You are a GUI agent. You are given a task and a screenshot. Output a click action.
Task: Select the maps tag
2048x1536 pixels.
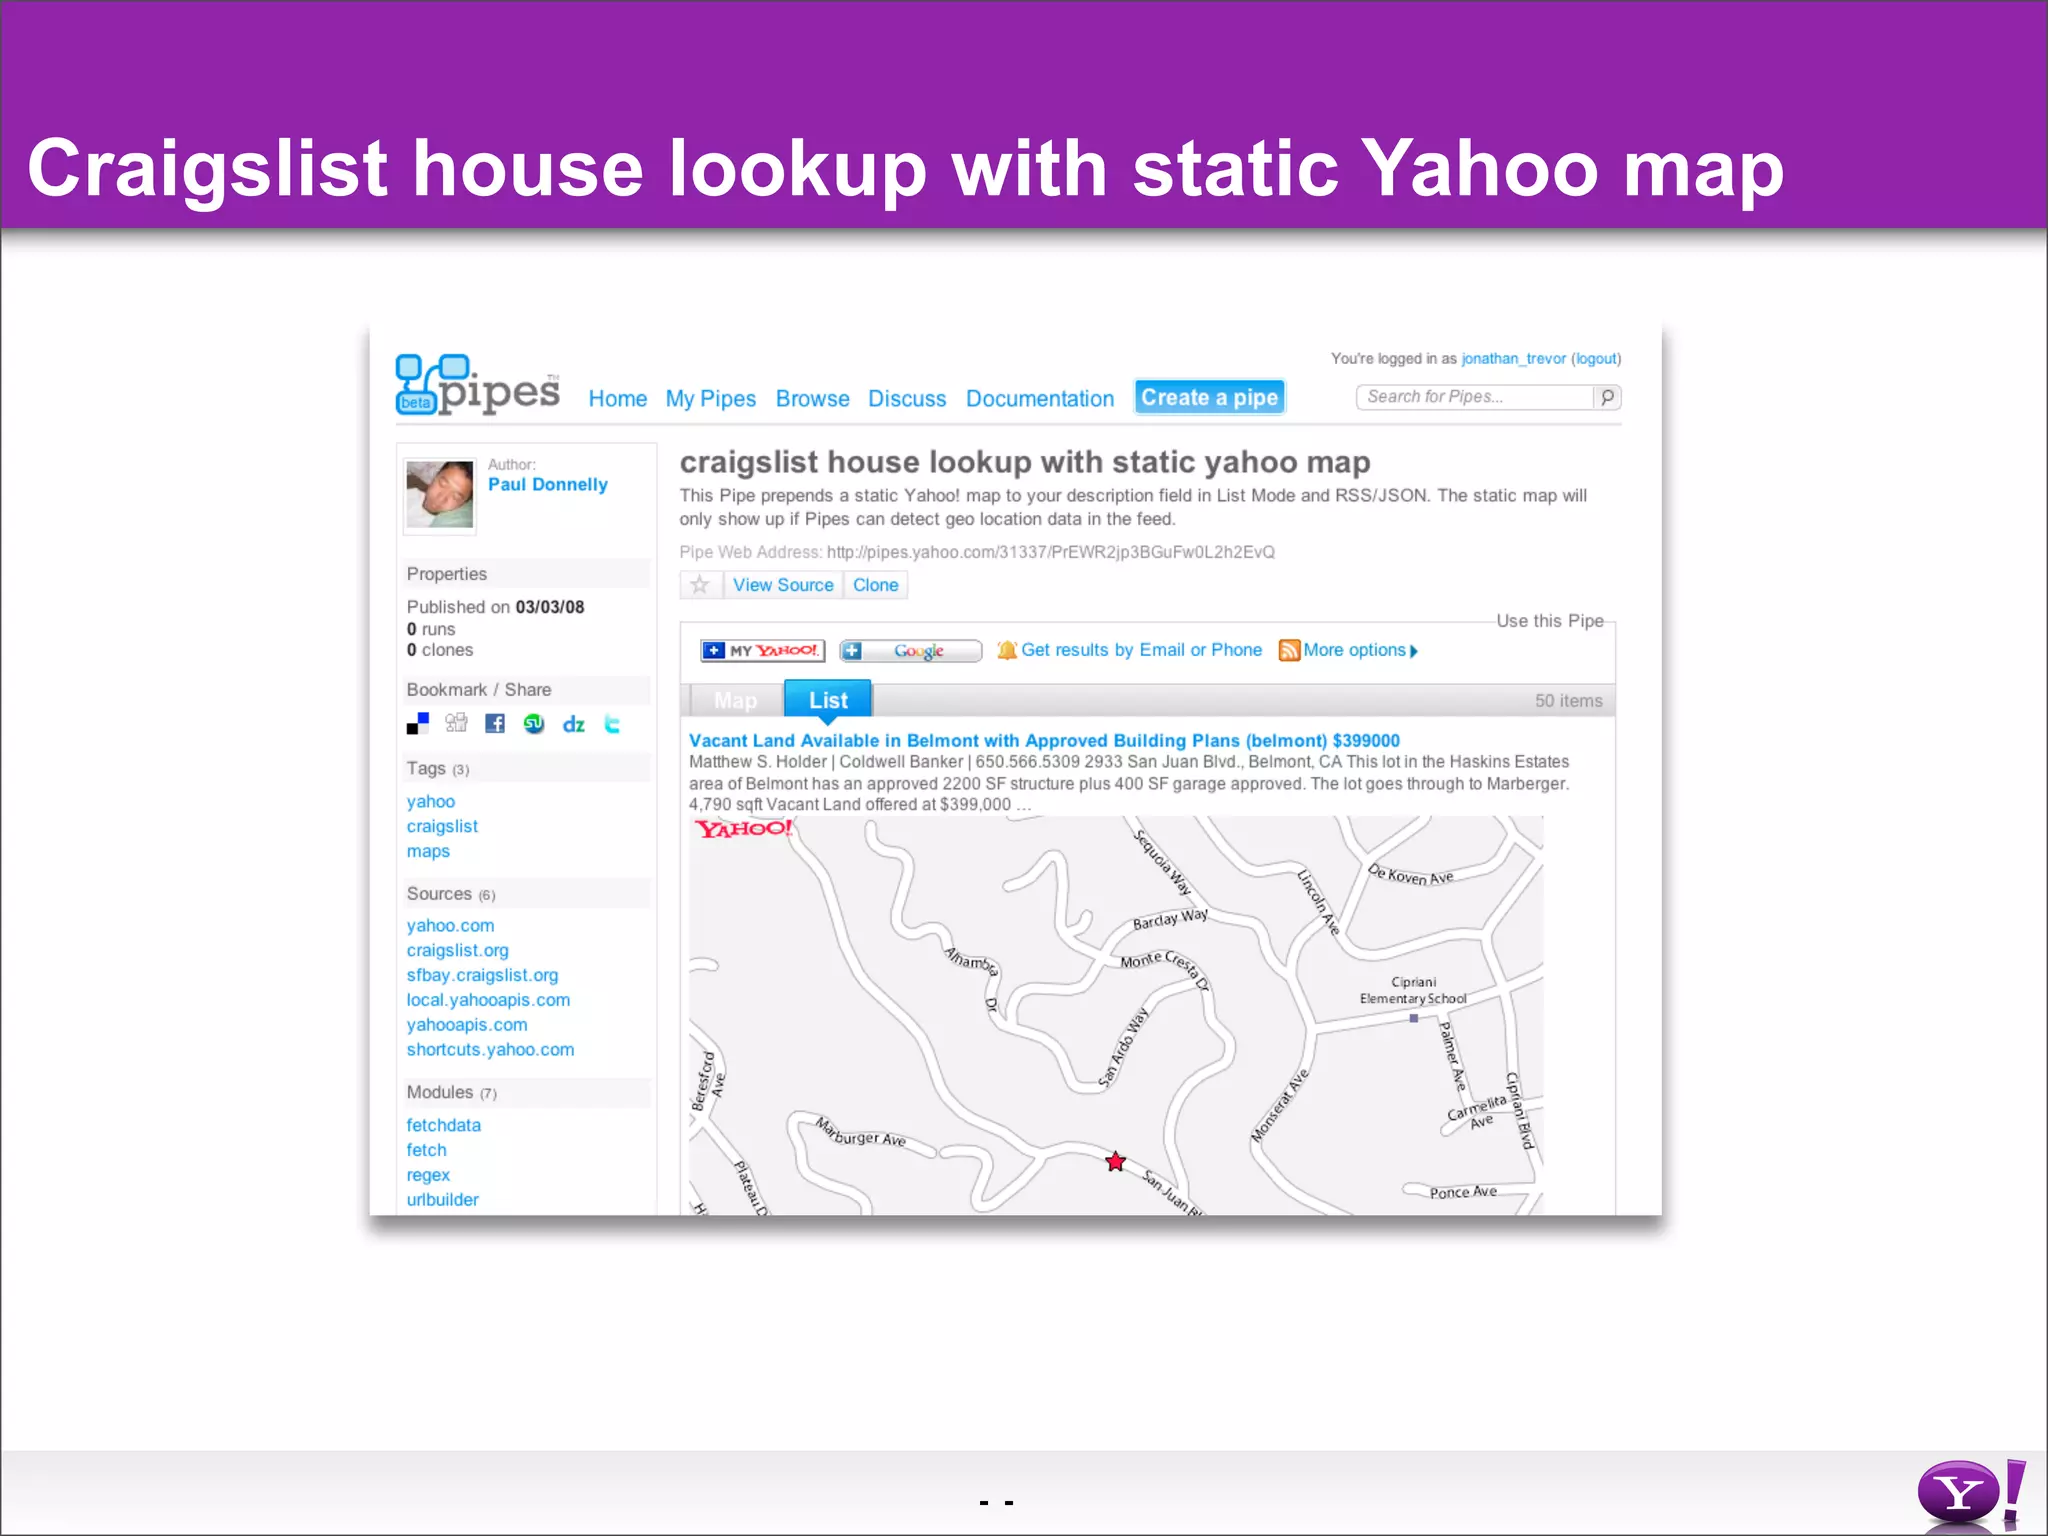(x=428, y=852)
